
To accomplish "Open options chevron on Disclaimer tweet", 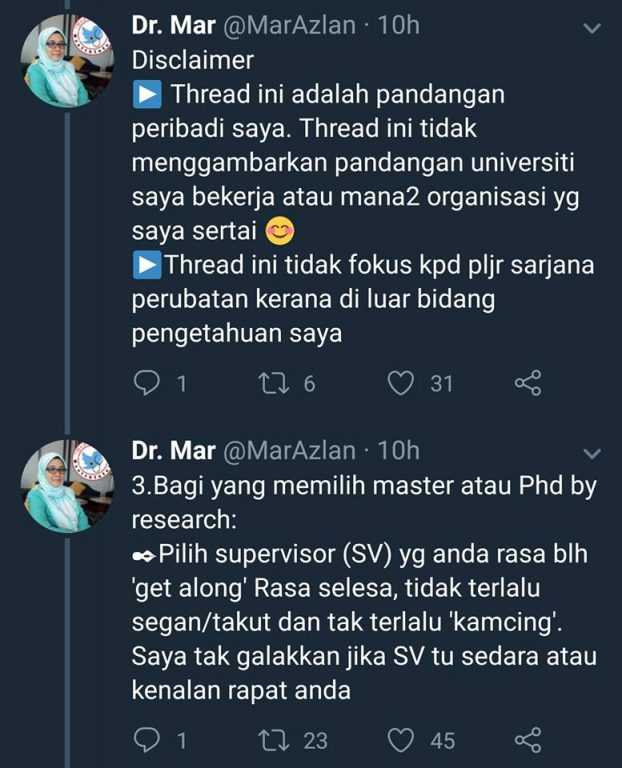I will click(x=592, y=29).
